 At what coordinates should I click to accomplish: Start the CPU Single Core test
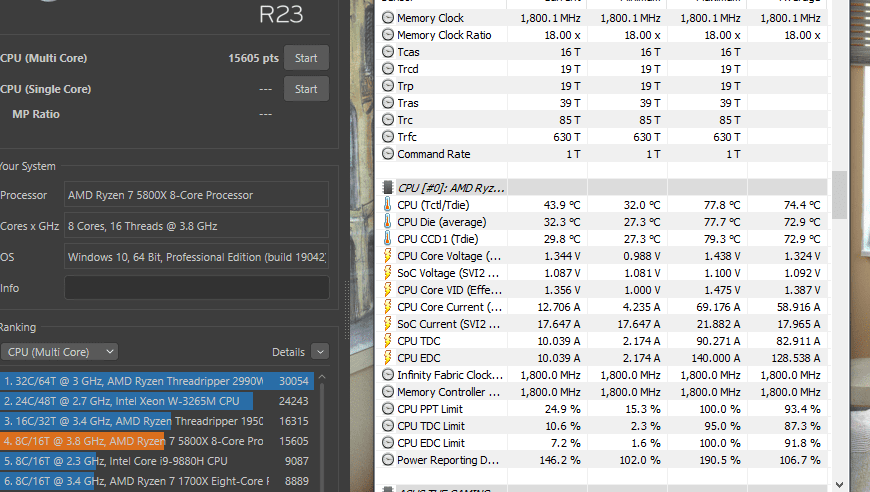(x=306, y=89)
